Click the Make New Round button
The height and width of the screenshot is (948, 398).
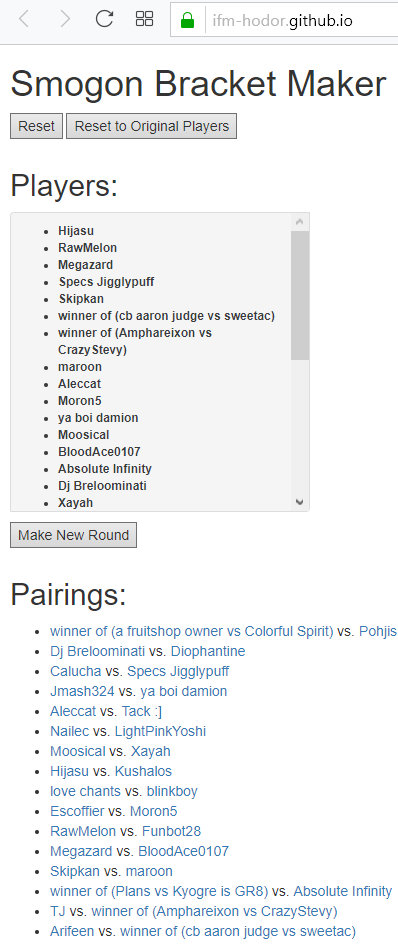click(73, 535)
